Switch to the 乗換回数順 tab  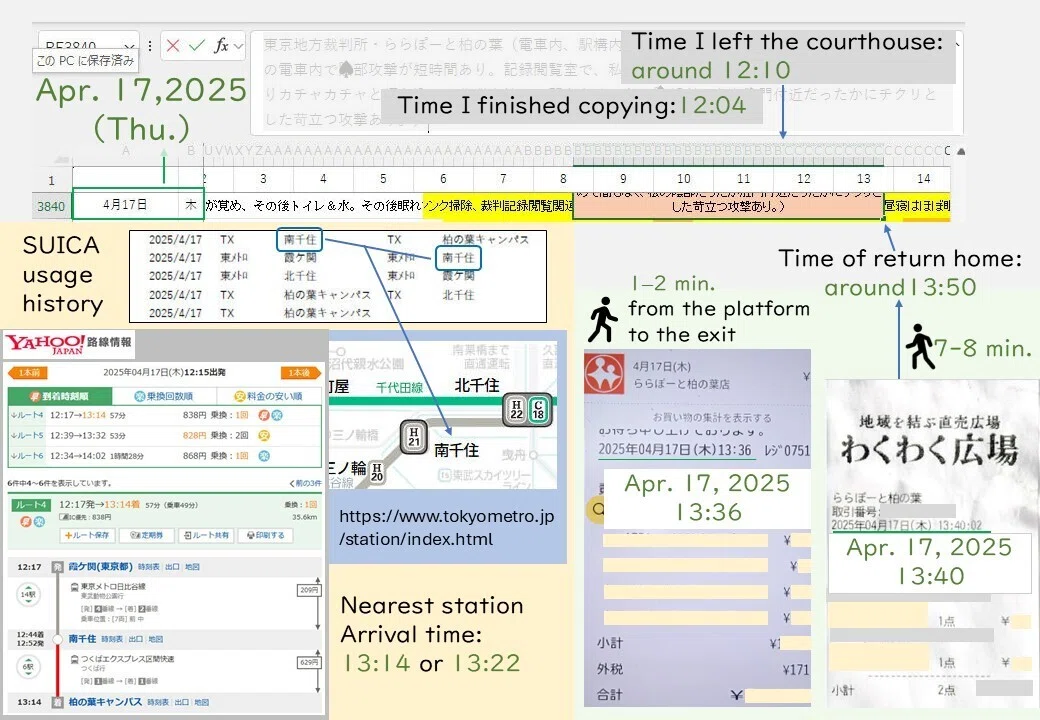pyautogui.click(x=164, y=396)
